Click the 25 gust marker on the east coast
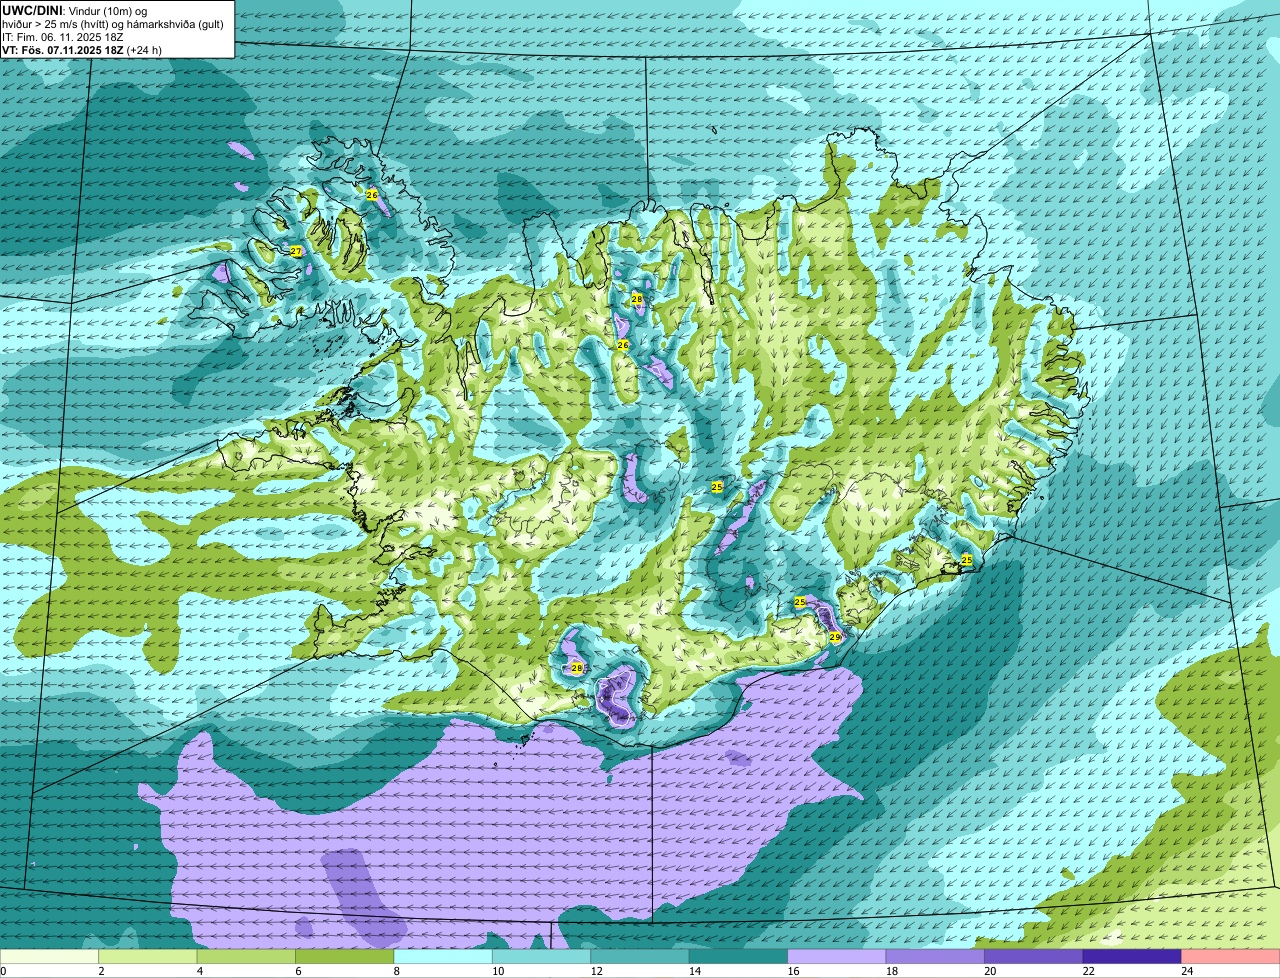 (966, 560)
